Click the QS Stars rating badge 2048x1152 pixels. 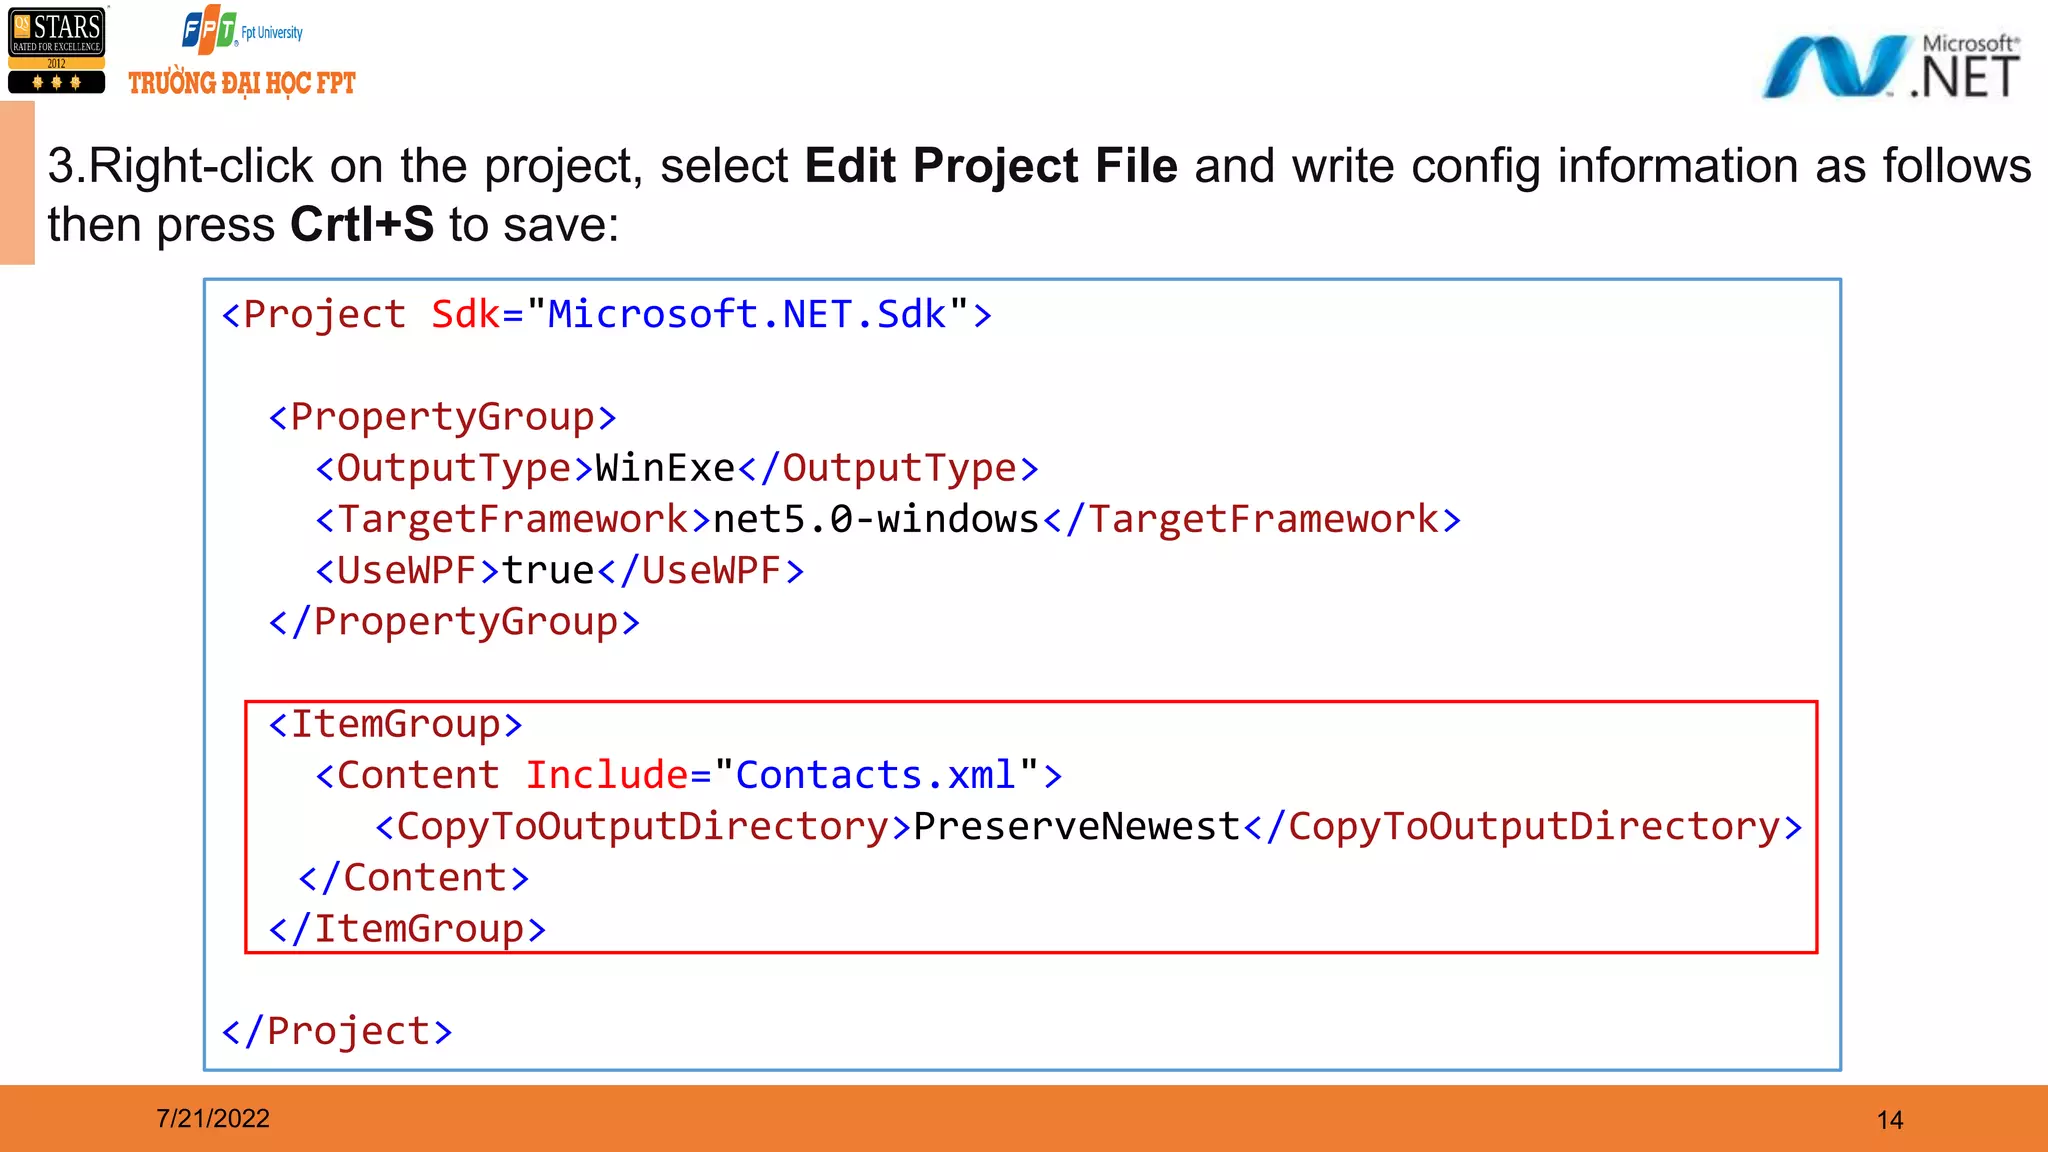[56, 51]
